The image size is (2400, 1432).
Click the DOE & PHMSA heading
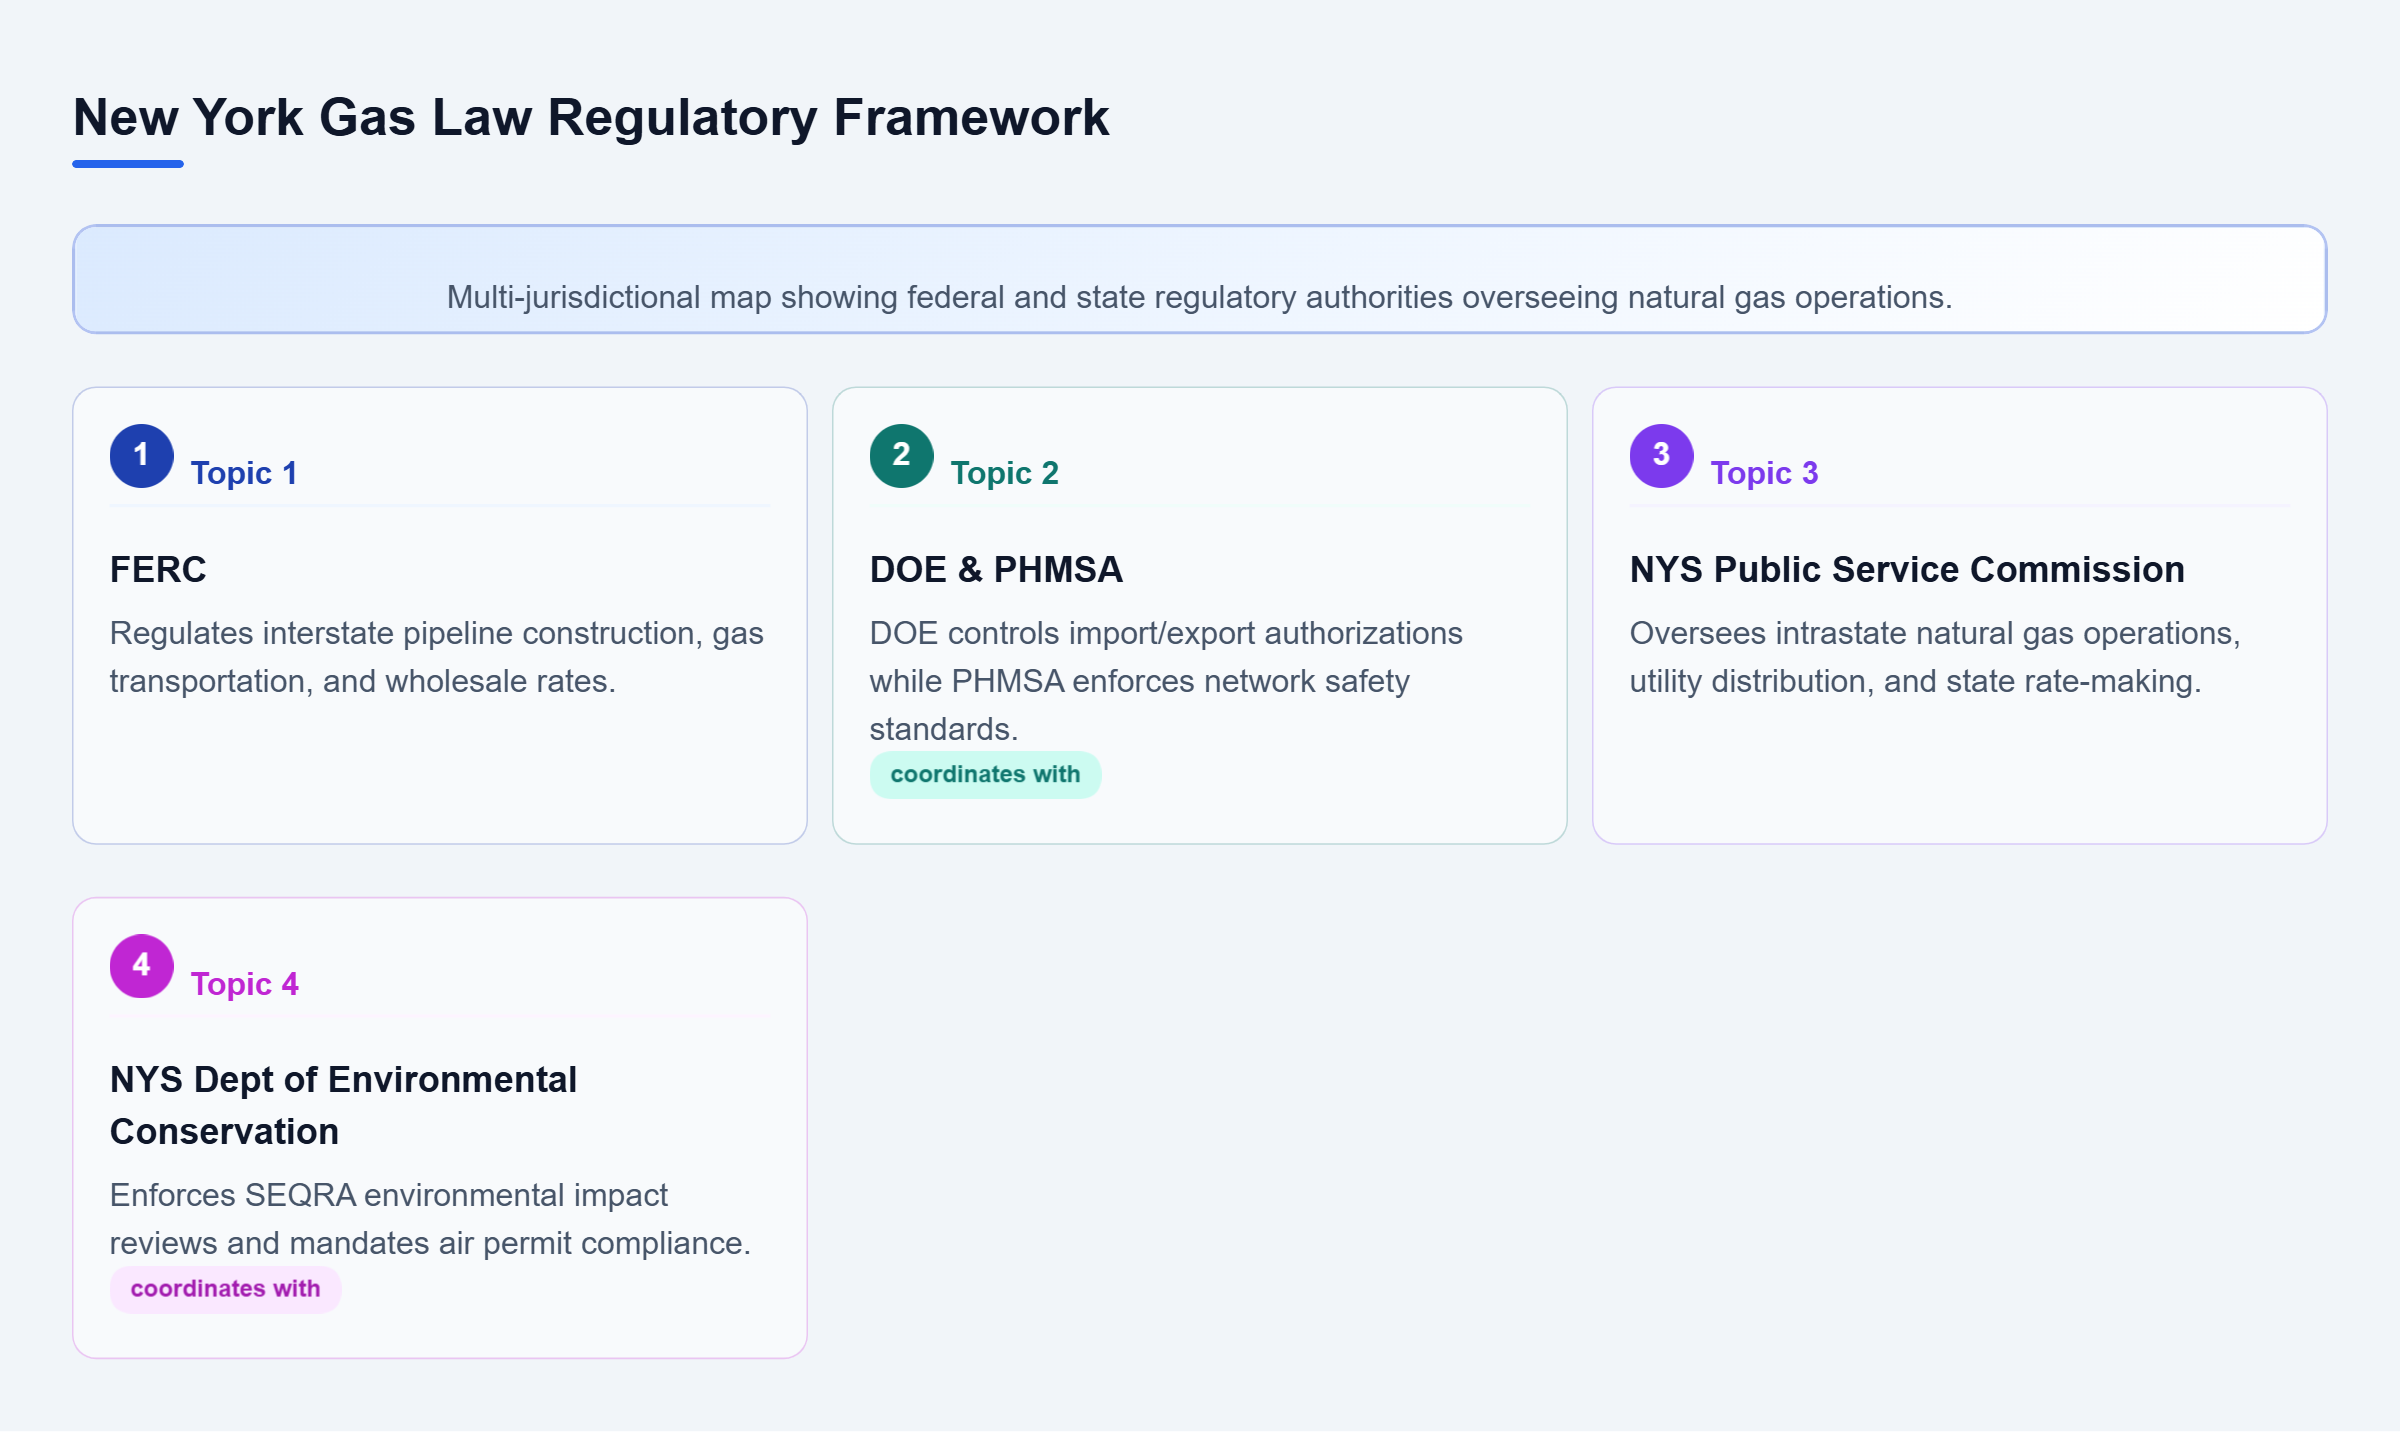tap(996, 569)
